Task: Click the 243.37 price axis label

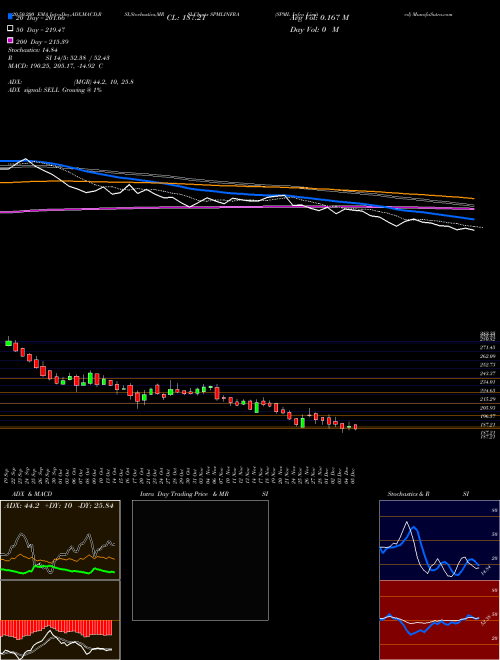Action: coord(489,373)
